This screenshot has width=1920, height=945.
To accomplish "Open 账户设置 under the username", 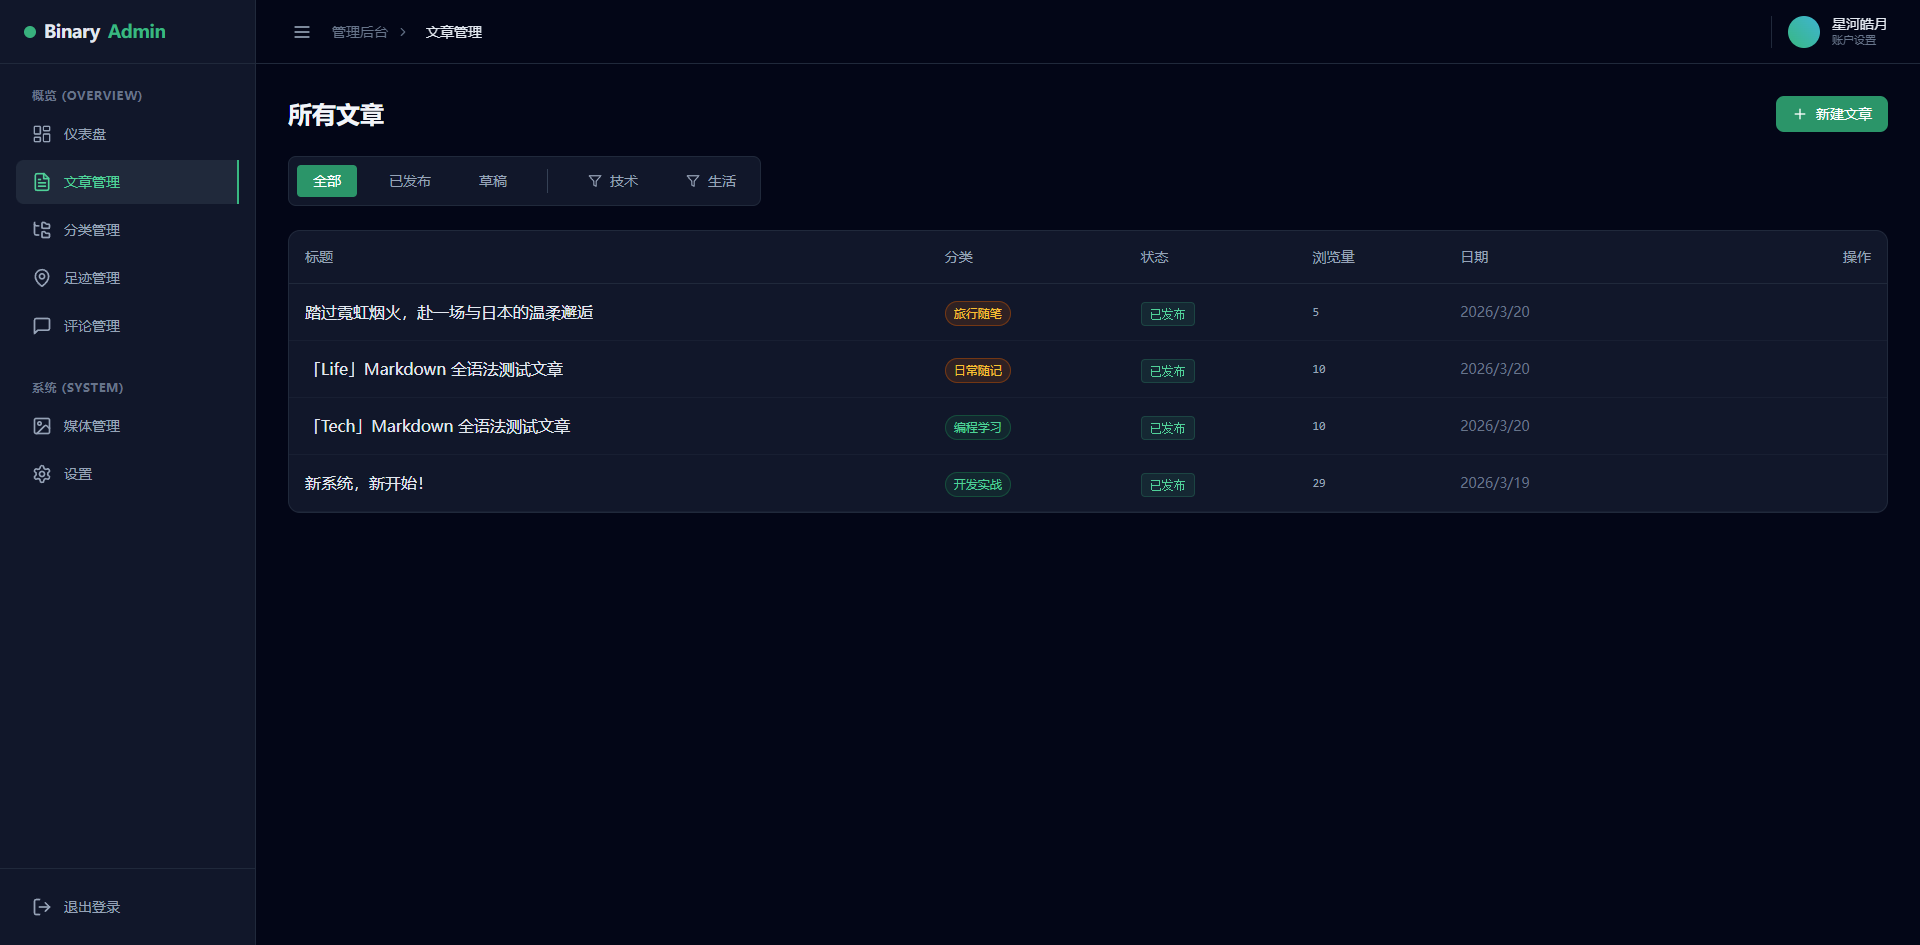I will [1854, 41].
